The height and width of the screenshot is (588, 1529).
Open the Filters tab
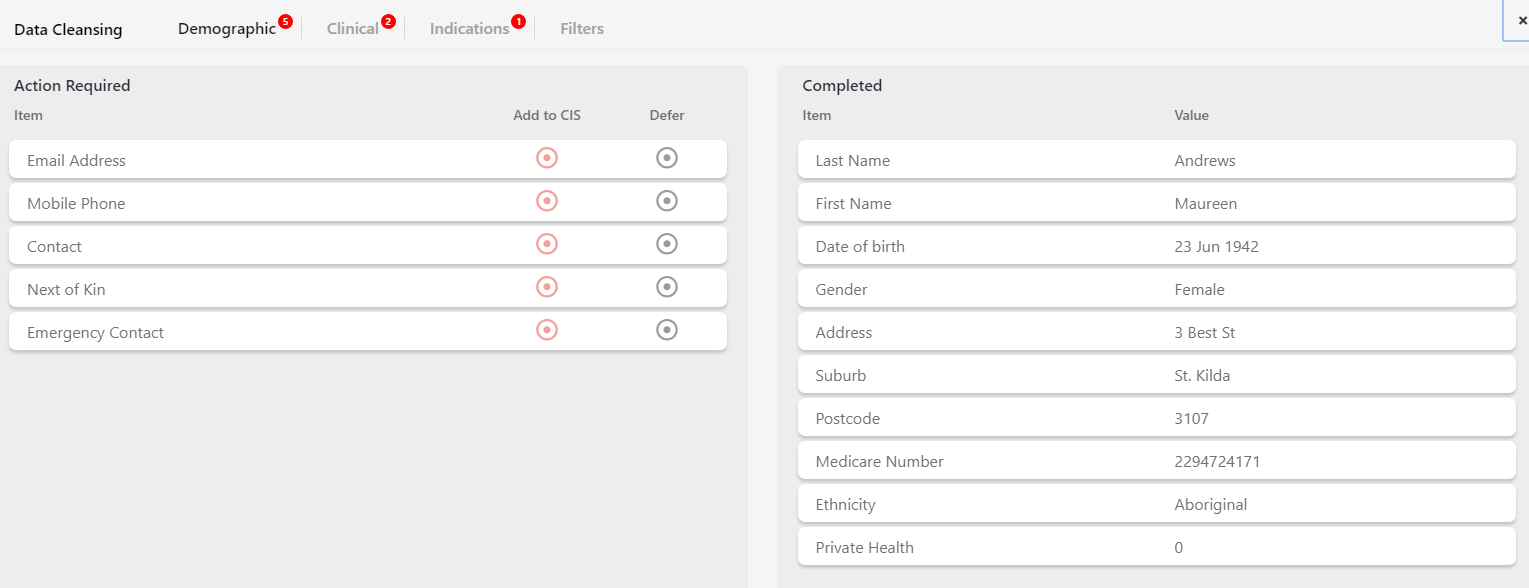coord(582,29)
